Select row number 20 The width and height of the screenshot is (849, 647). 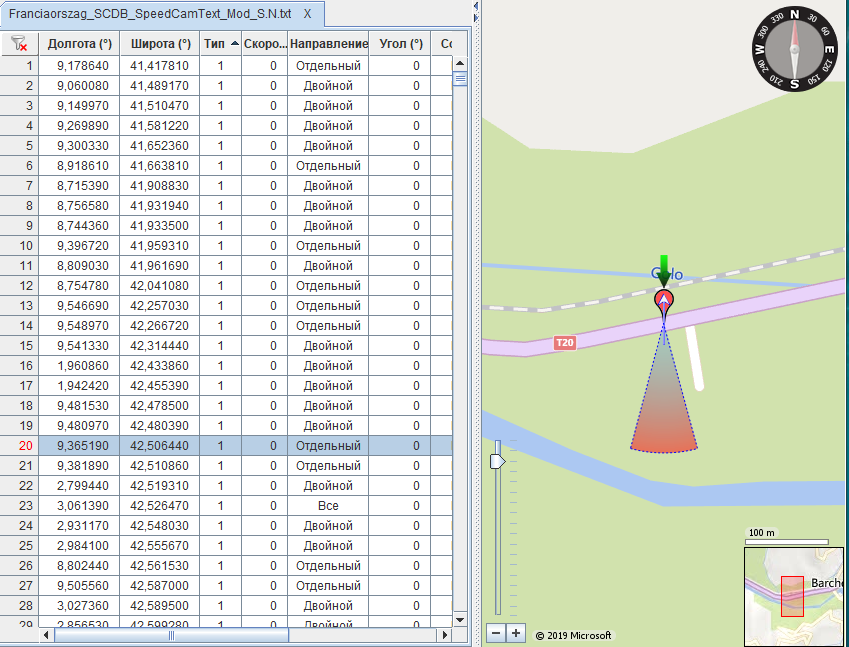tap(19, 447)
